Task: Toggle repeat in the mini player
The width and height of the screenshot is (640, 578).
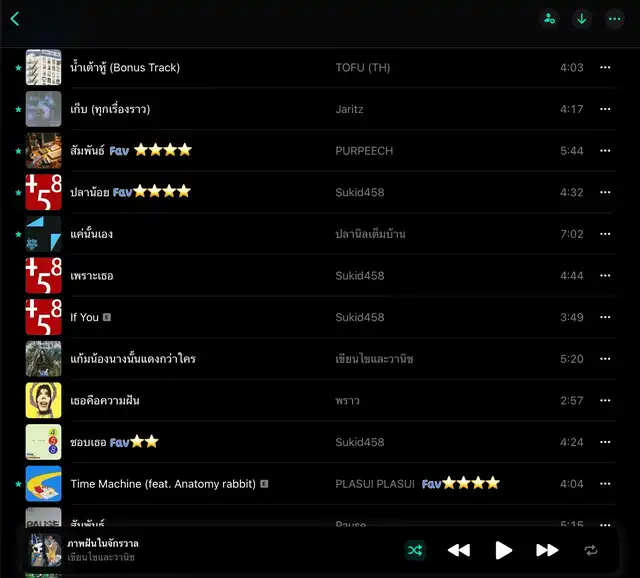Action: click(591, 550)
